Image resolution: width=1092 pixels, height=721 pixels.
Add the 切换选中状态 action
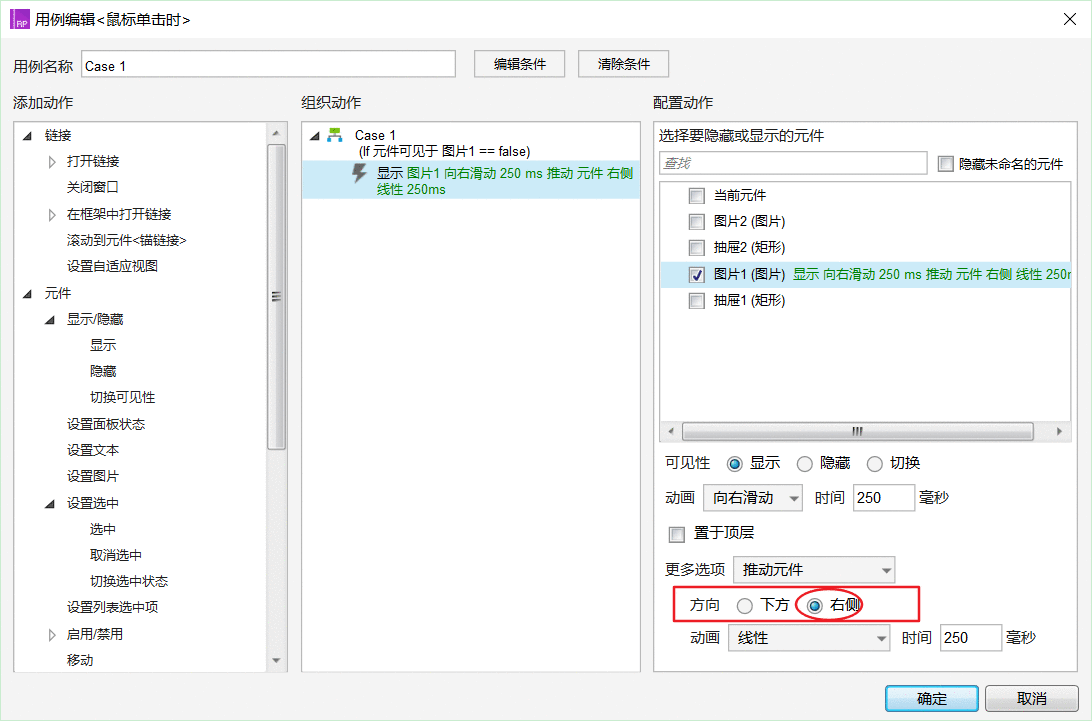[x=129, y=582]
